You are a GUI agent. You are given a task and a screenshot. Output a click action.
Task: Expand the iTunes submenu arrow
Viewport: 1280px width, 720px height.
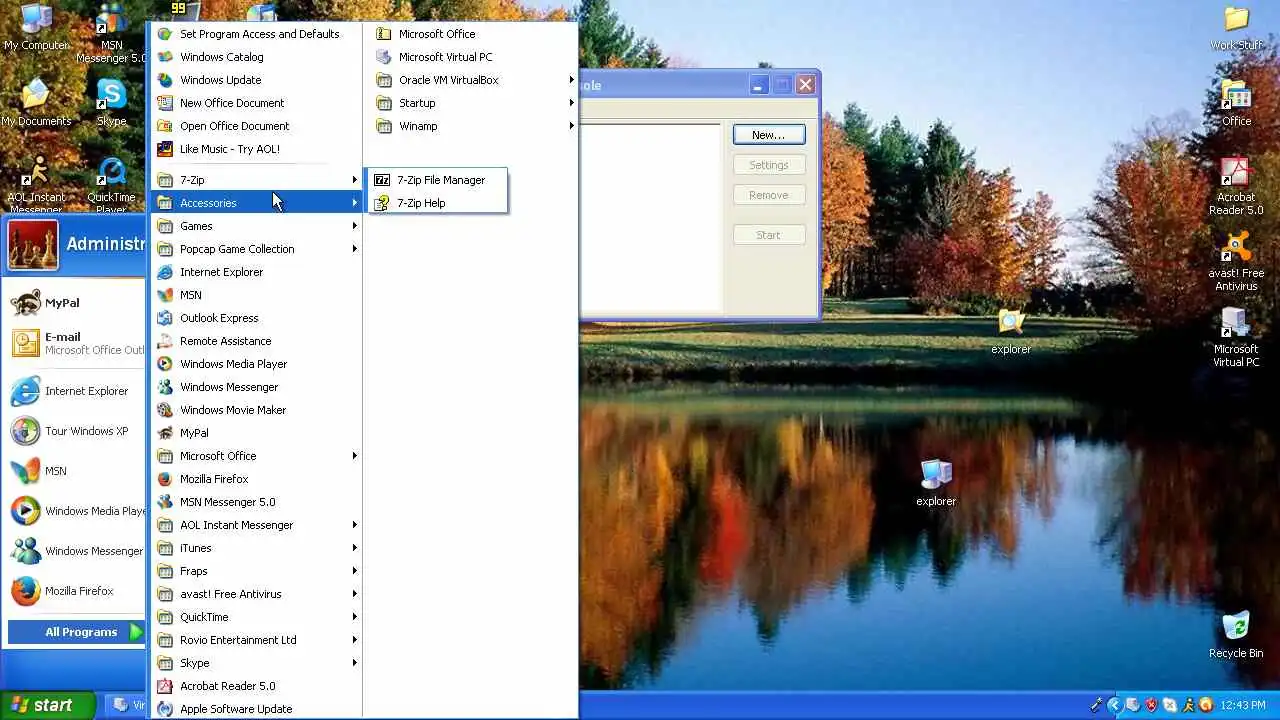click(x=355, y=548)
